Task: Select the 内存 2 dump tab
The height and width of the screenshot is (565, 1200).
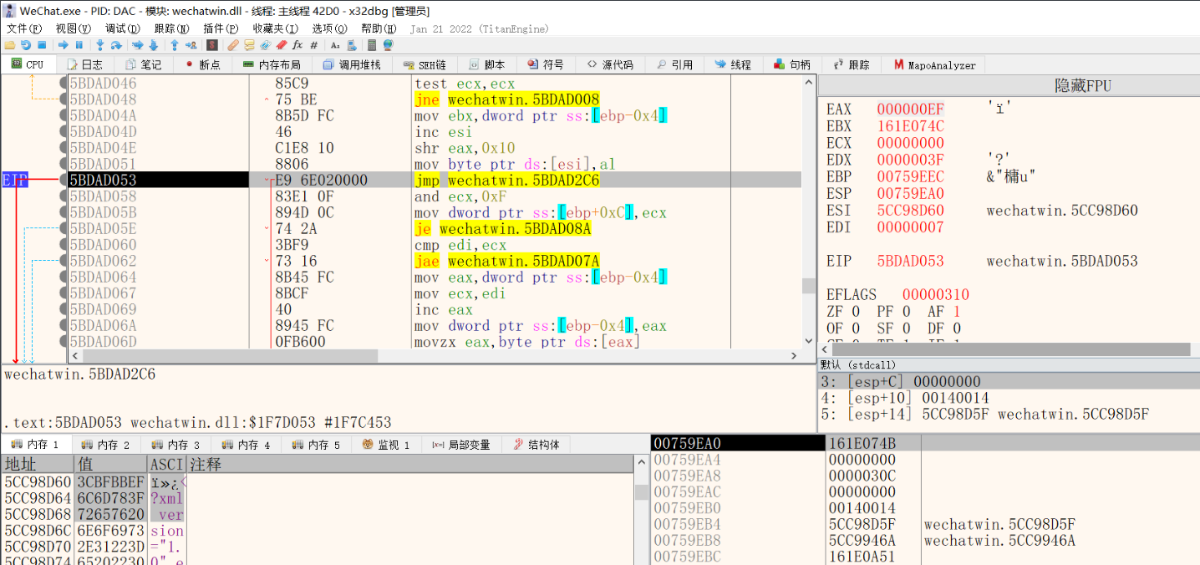Action: [105, 444]
